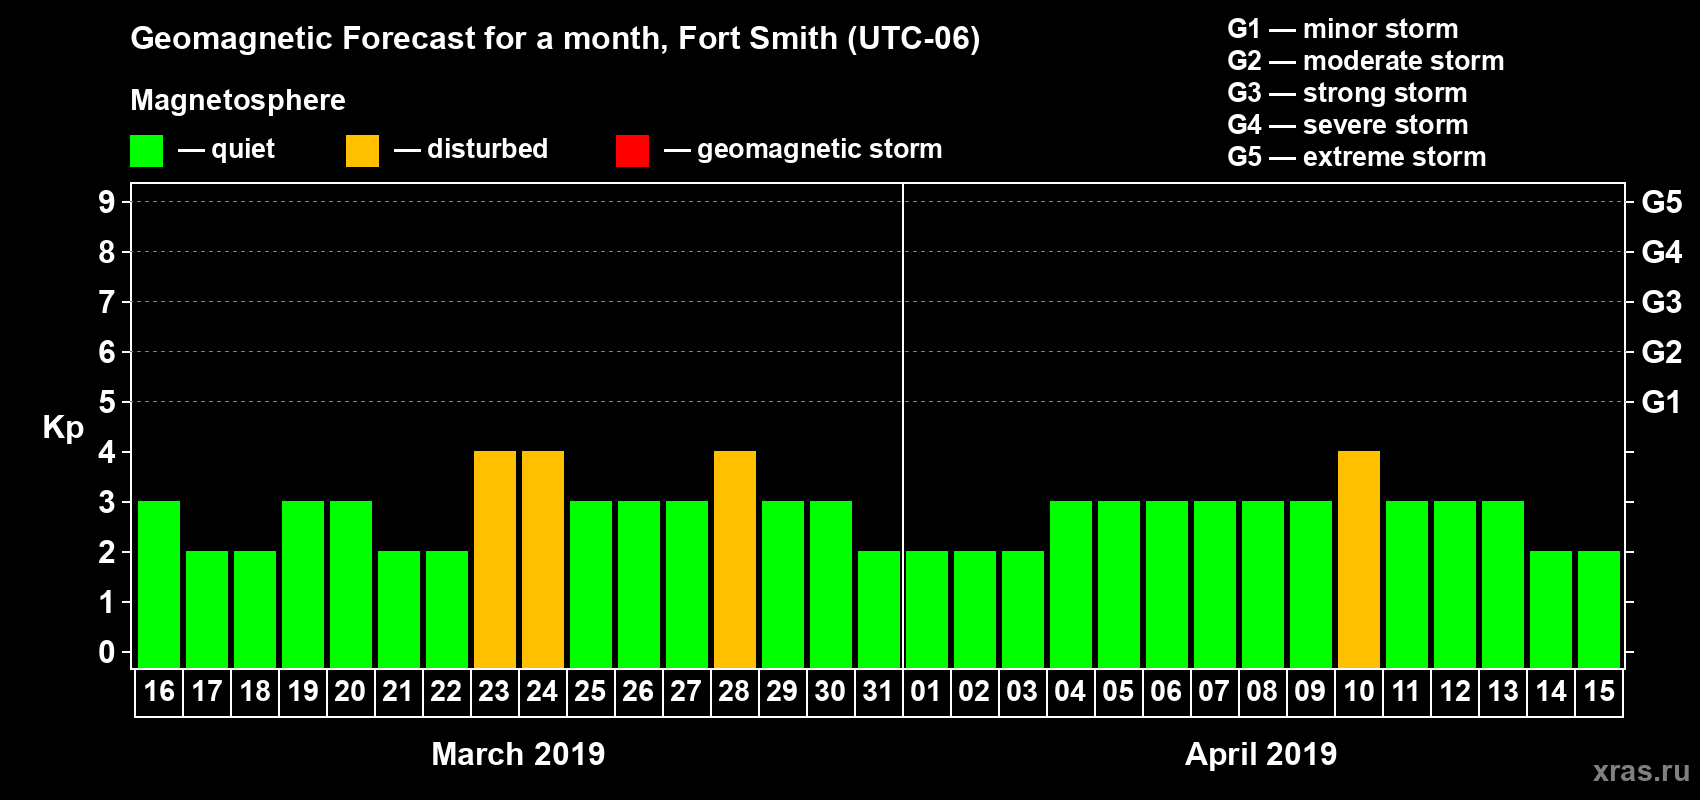Screen dimensions: 1700x800
Task: Click the '— disturbed' legend label
Action: coord(471,149)
